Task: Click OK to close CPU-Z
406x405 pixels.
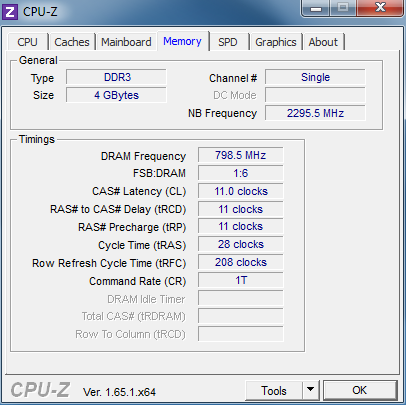Action: coord(360,390)
